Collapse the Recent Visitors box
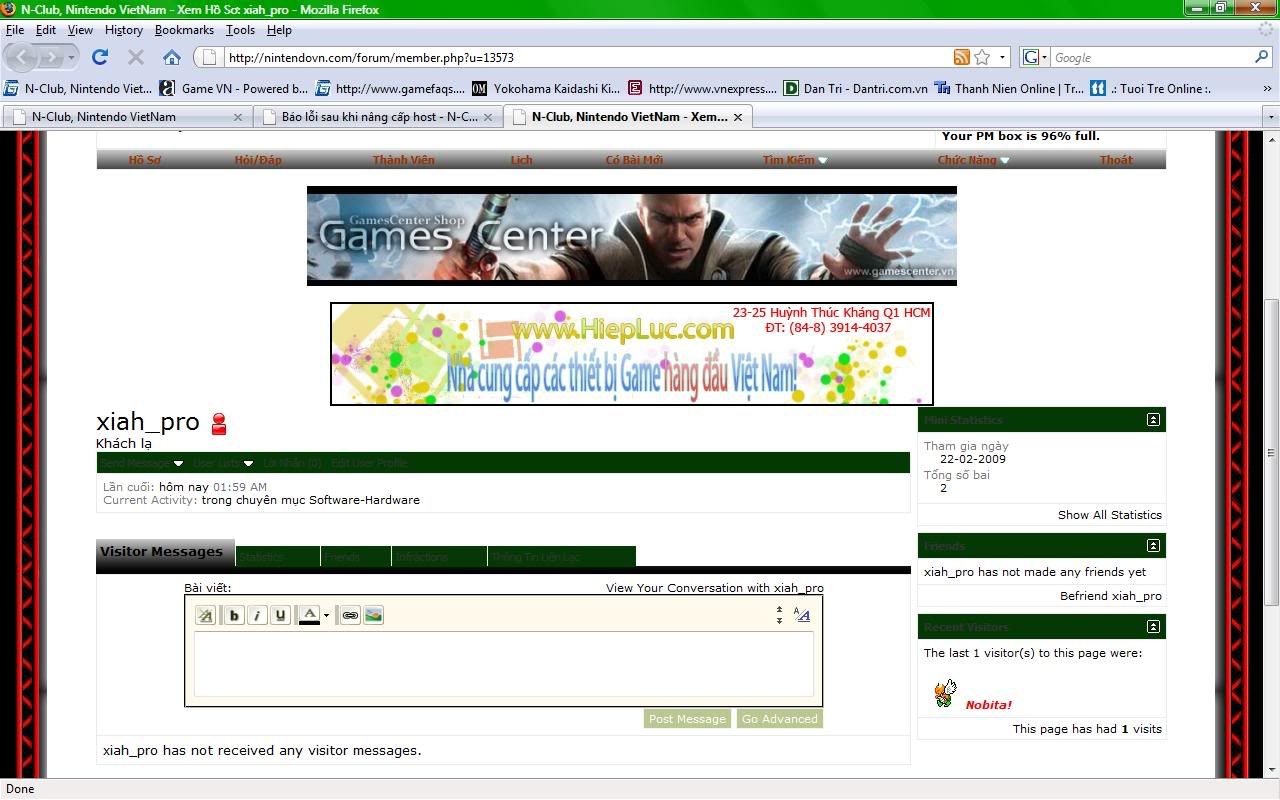The width and height of the screenshot is (1280, 800). point(1153,627)
